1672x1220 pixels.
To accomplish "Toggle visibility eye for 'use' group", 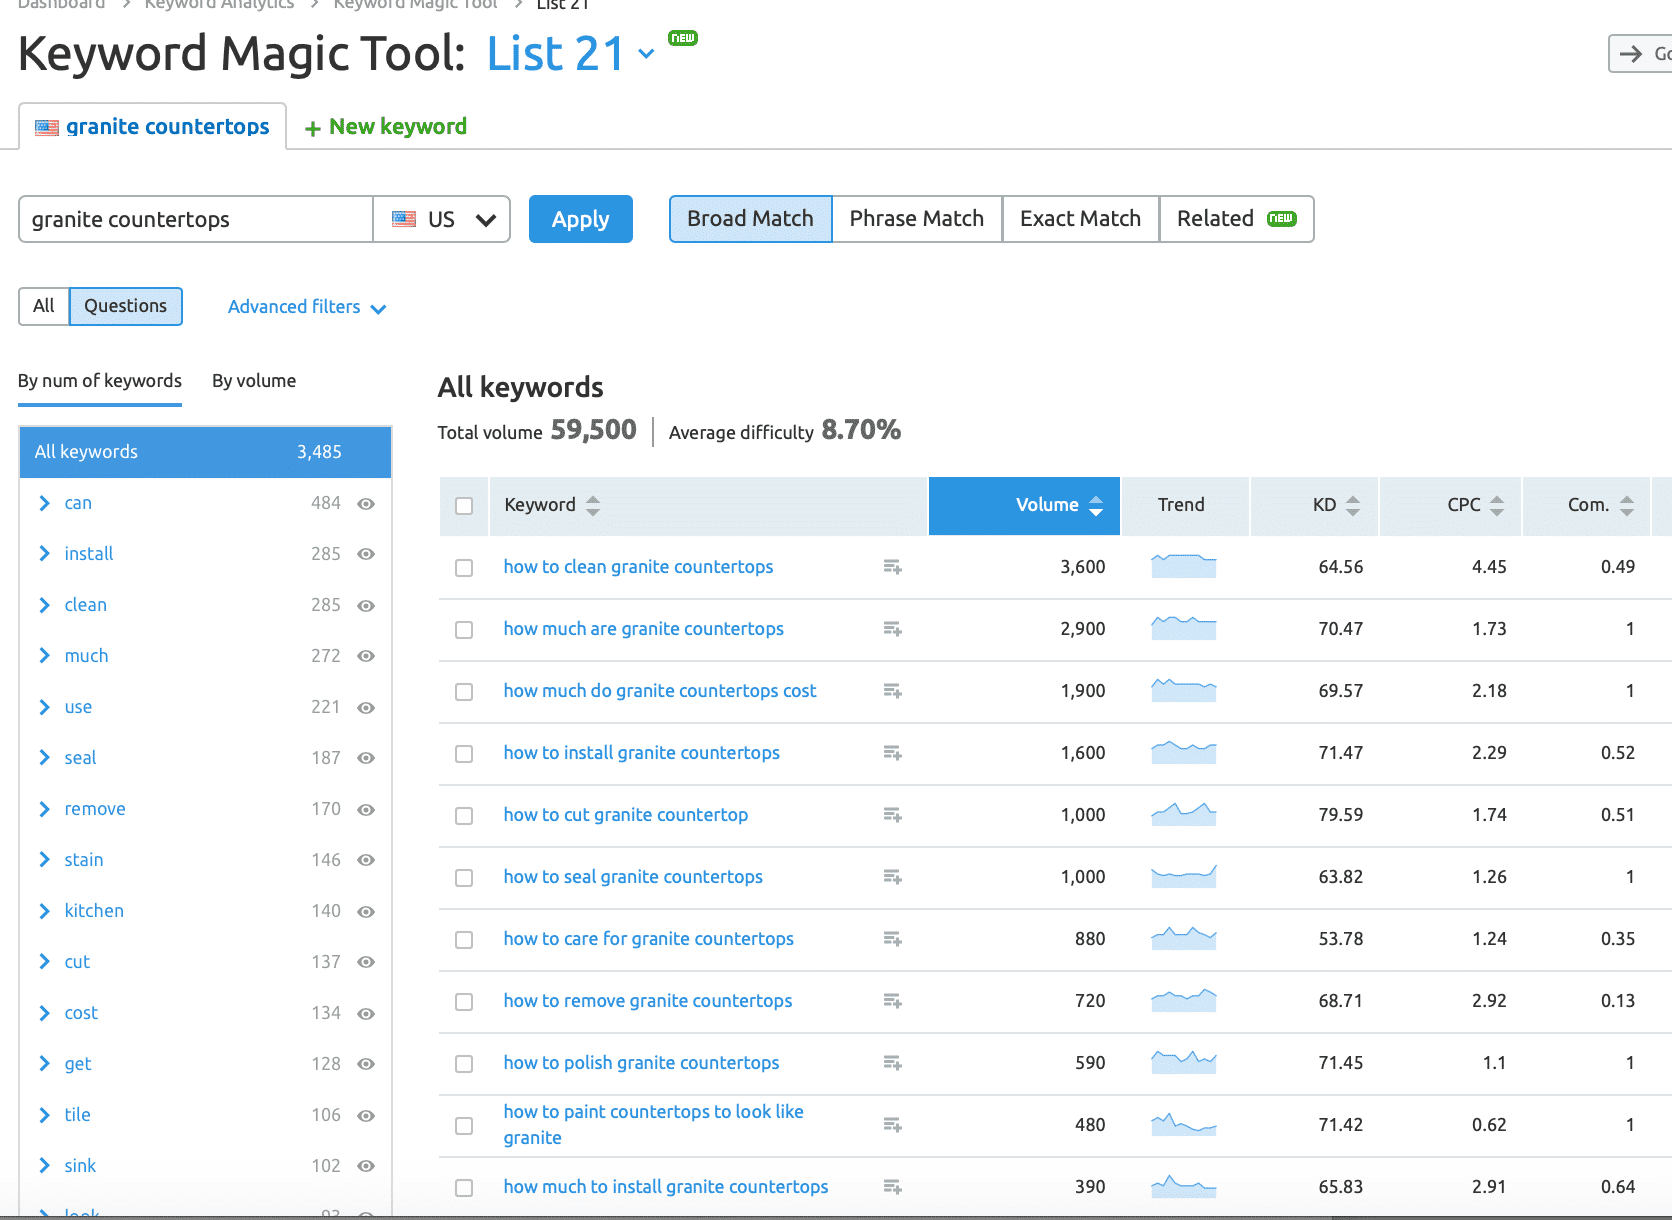I will click(x=366, y=708).
